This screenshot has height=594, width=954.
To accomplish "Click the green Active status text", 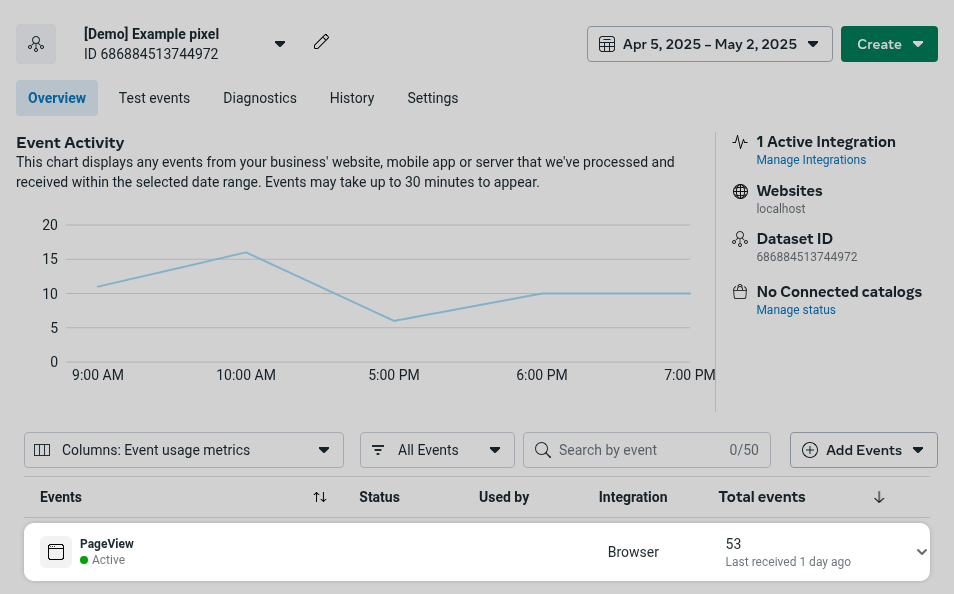I will (108, 560).
